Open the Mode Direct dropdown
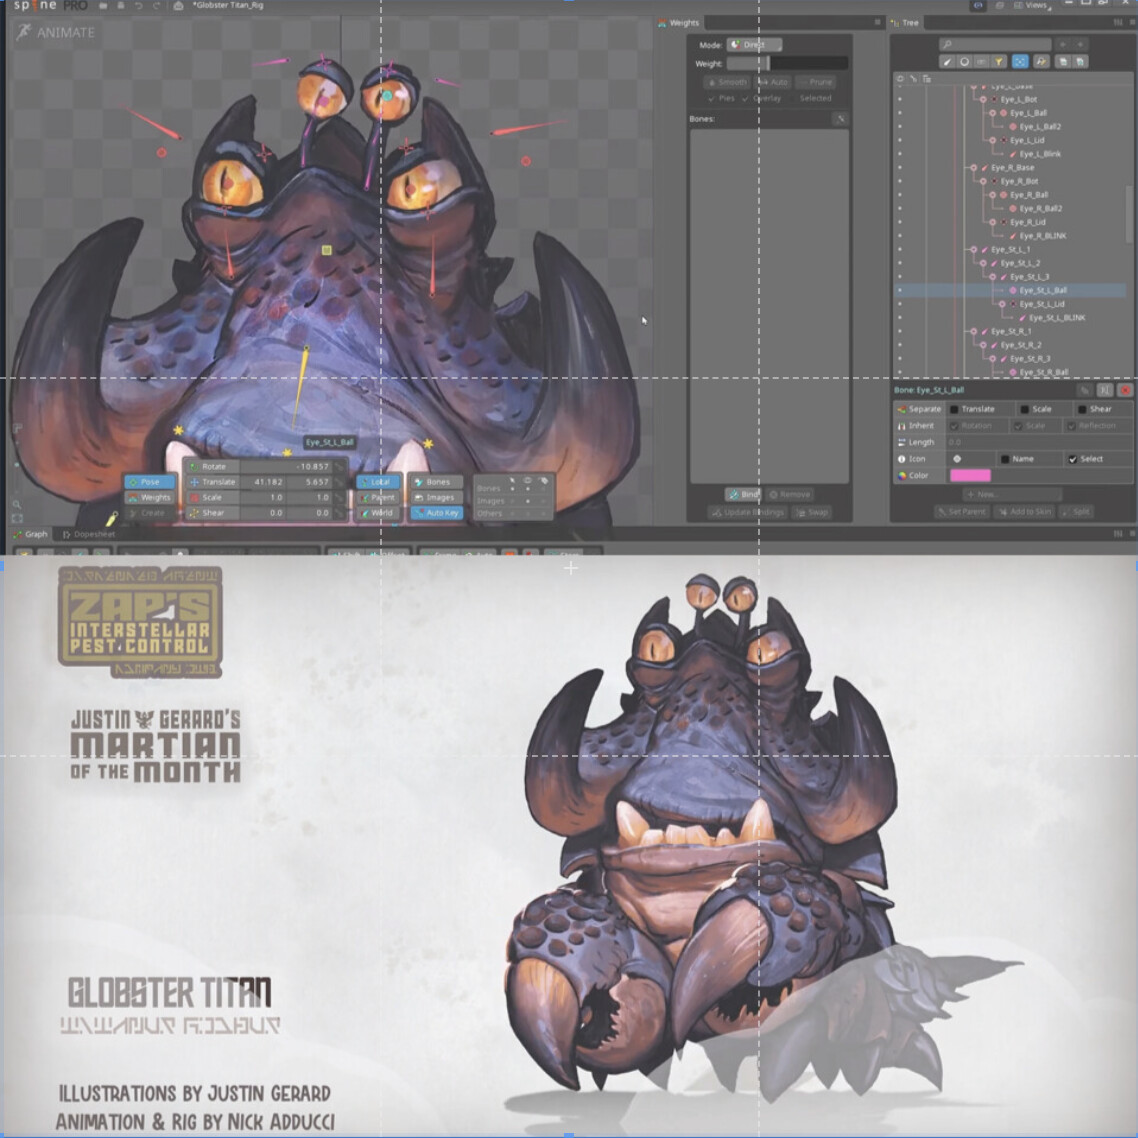Screen dimensions: 1138x1138 (x=752, y=44)
